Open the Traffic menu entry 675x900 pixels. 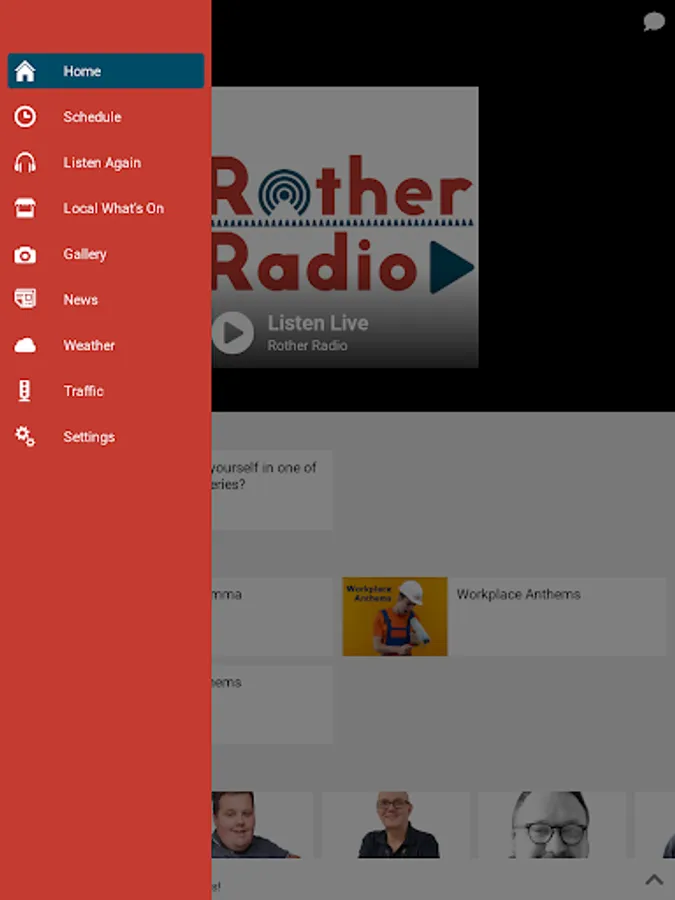106,391
